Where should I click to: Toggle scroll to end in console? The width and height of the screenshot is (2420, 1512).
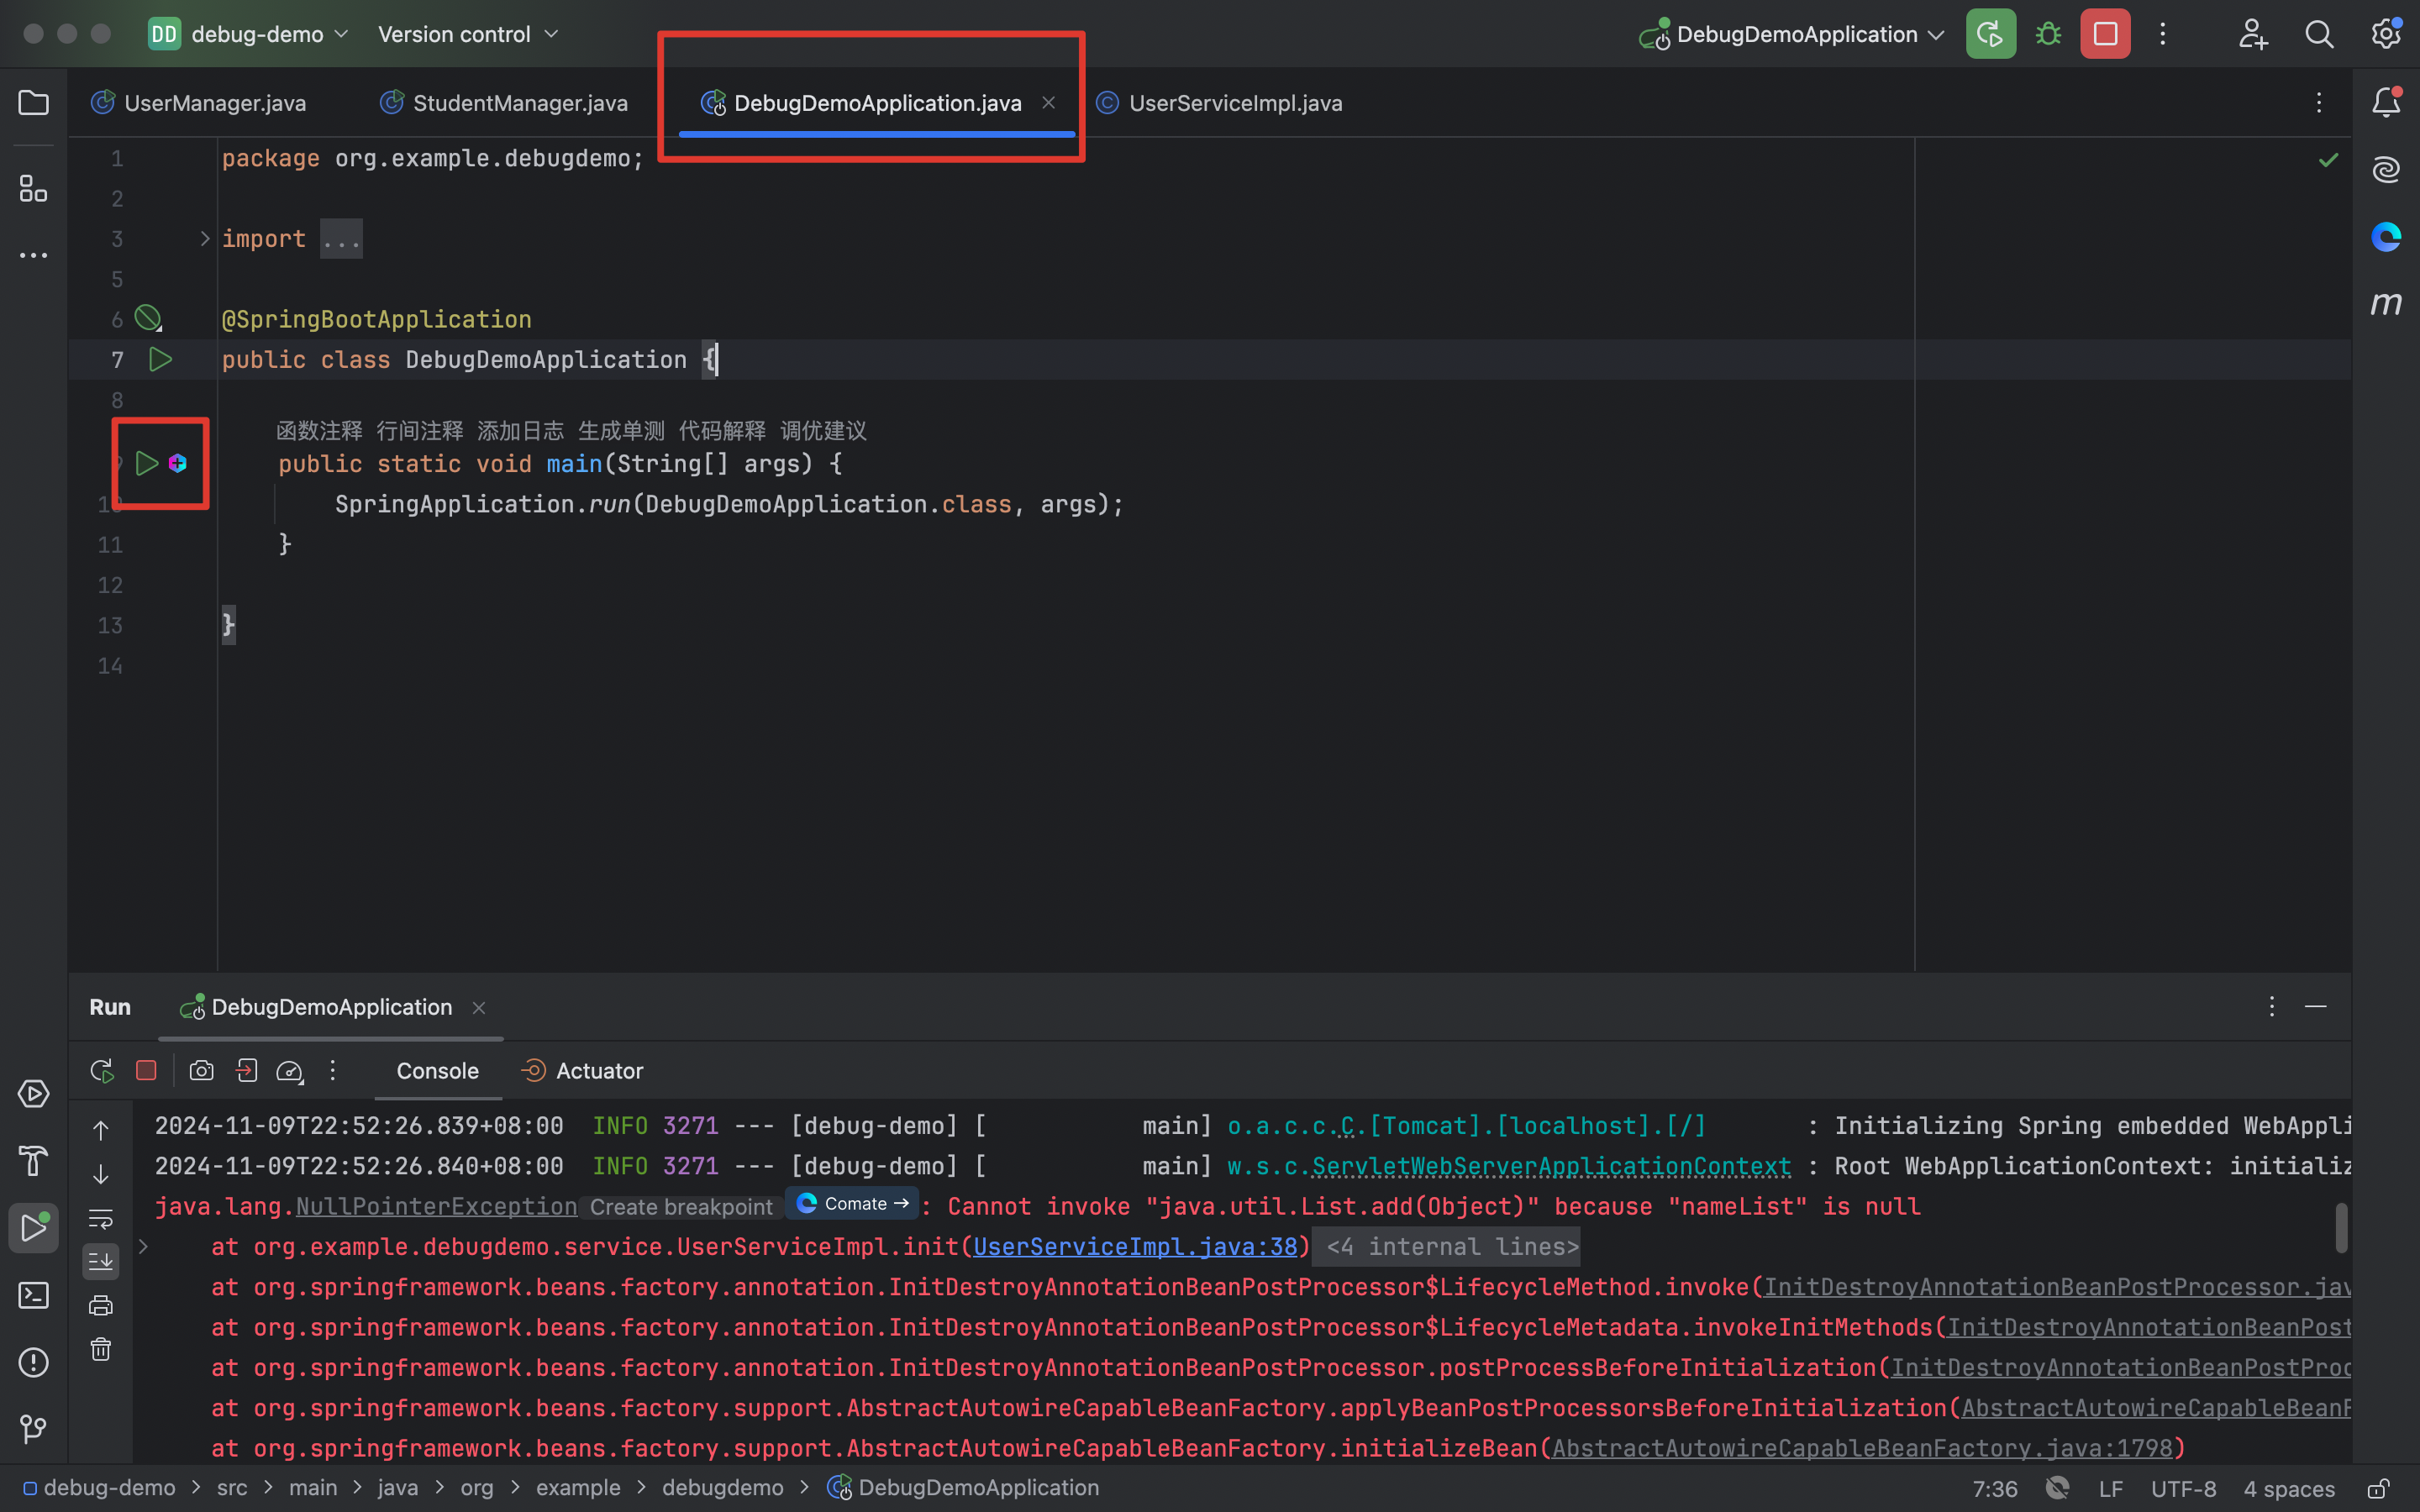(x=101, y=1261)
